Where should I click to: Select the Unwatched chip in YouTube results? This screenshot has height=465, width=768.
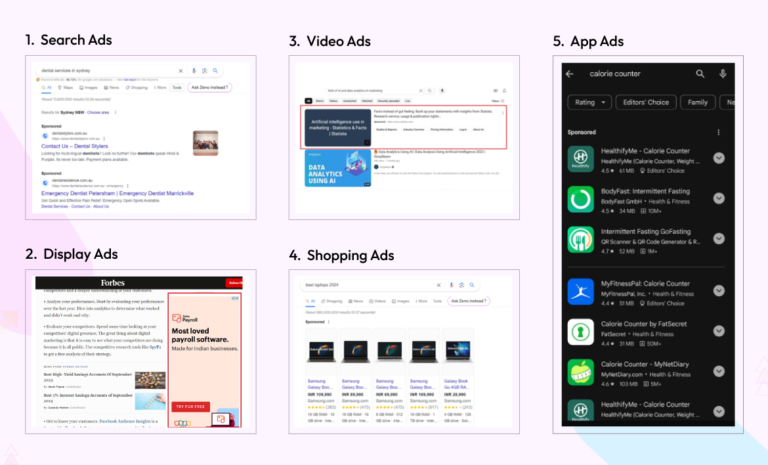[x=350, y=101]
